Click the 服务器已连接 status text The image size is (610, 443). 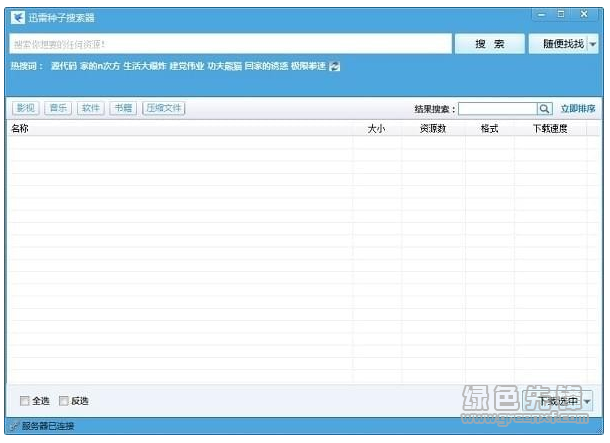[x=48, y=426]
